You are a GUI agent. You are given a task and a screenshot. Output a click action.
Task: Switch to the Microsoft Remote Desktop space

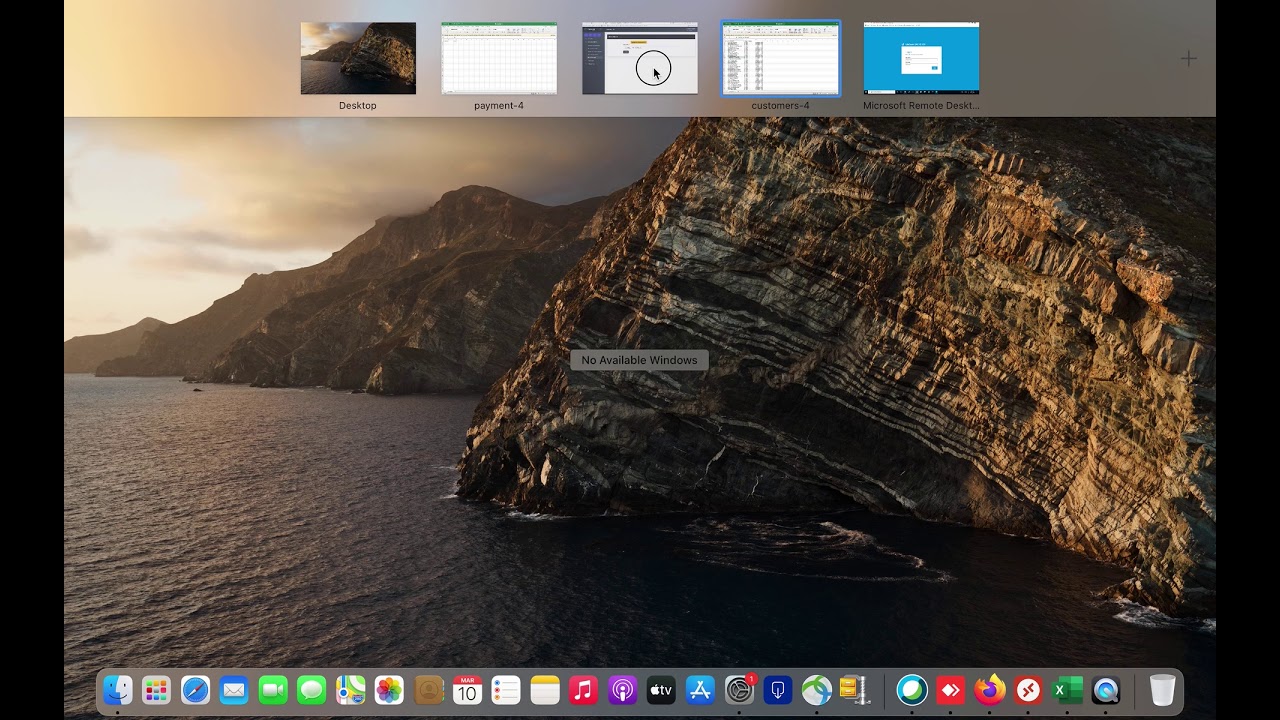click(x=921, y=58)
